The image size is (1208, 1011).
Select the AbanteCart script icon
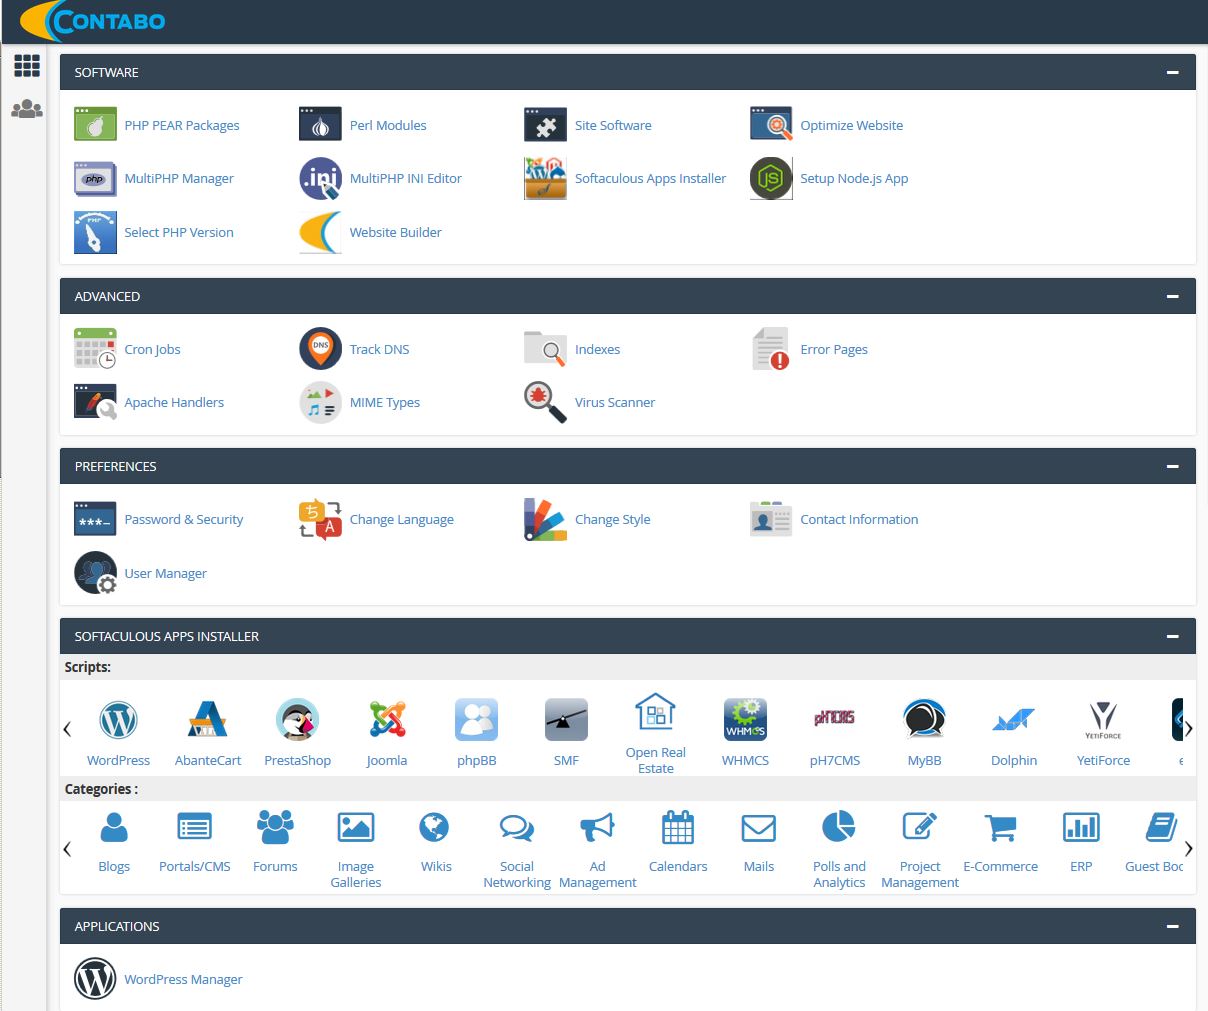[x=208, y=720]
